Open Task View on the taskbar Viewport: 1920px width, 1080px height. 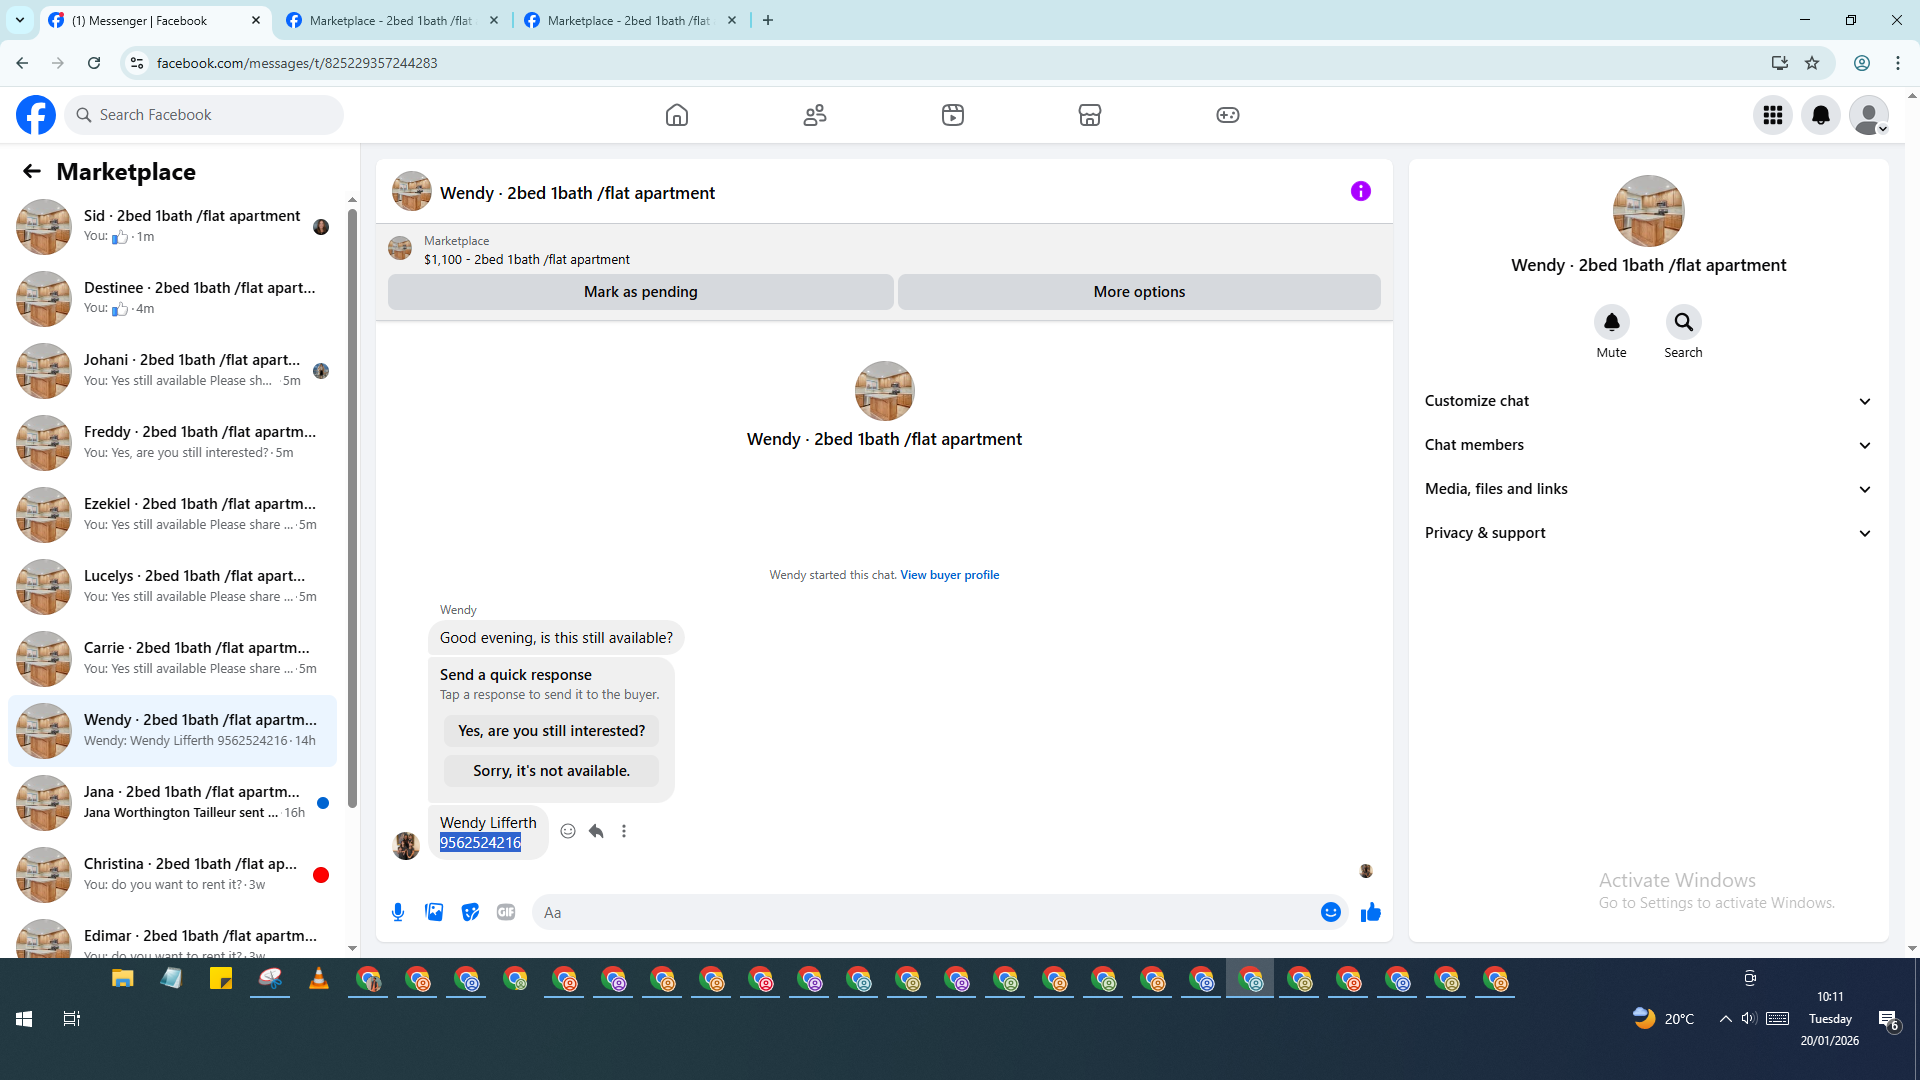pyautogui.click(x=72, y=1019)
